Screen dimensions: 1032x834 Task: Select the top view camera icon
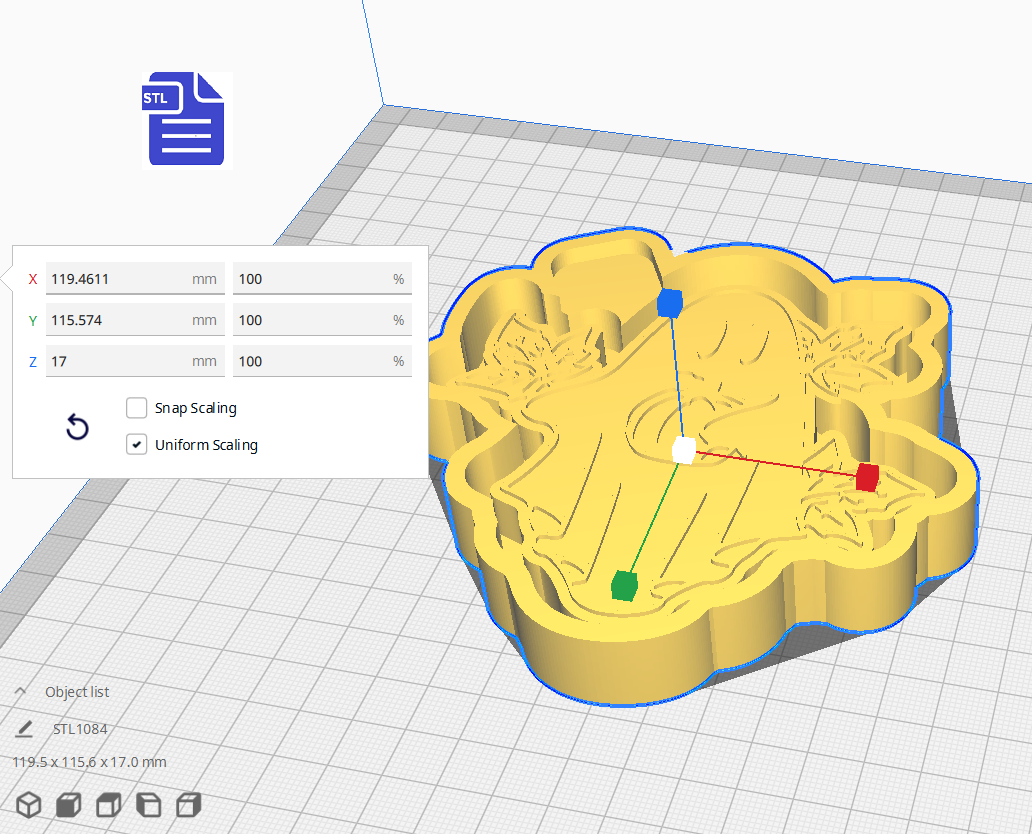(x=106, y=804)
